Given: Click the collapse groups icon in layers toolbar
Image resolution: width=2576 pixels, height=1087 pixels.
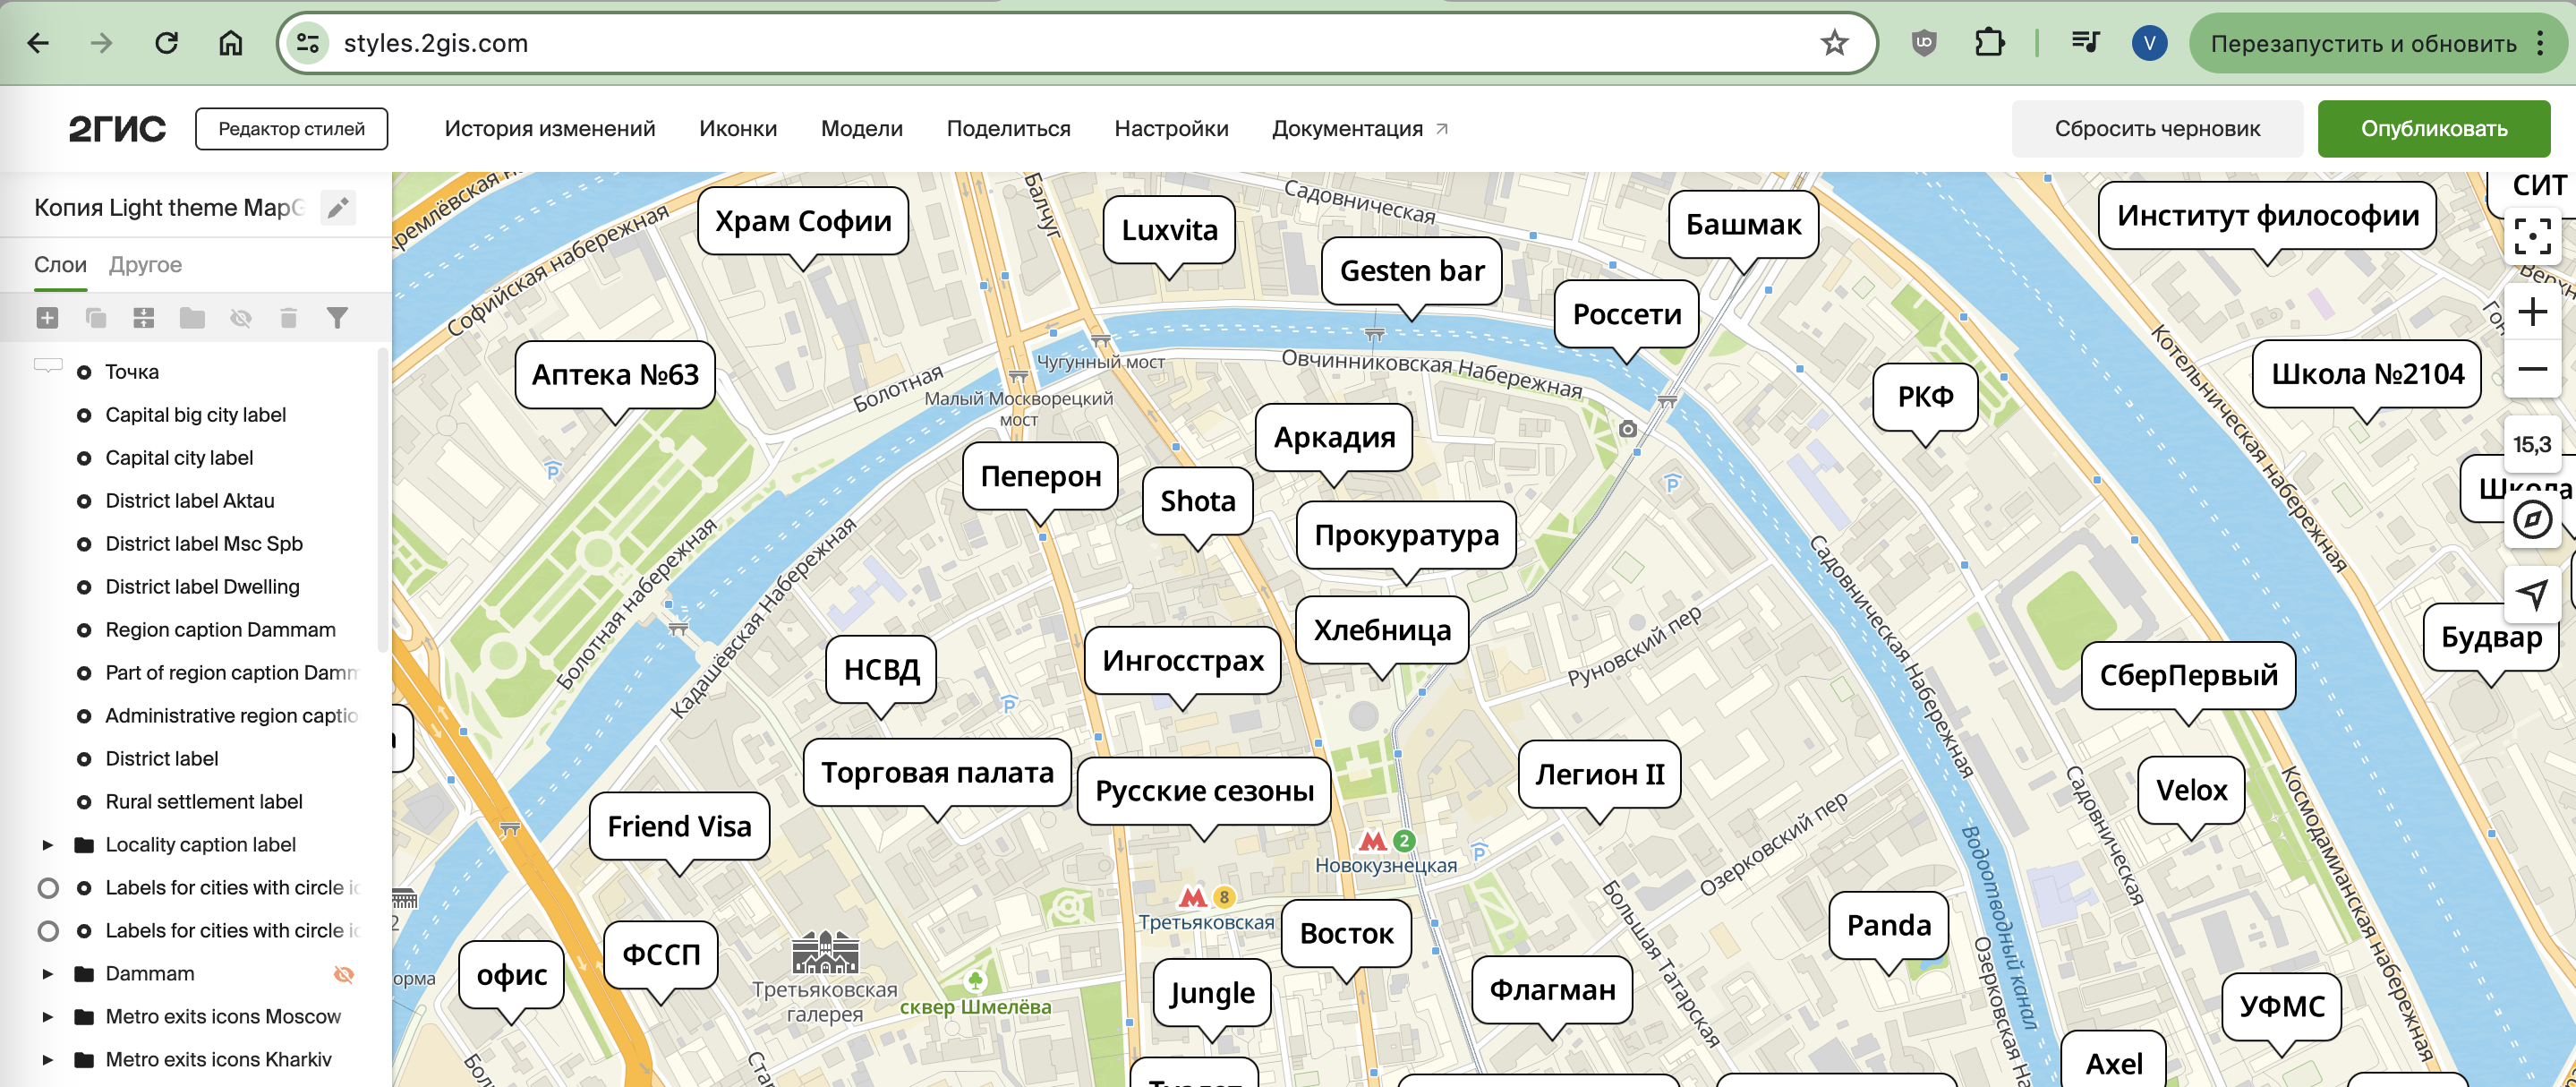Looking at the screenshot, I should (144, 318).
